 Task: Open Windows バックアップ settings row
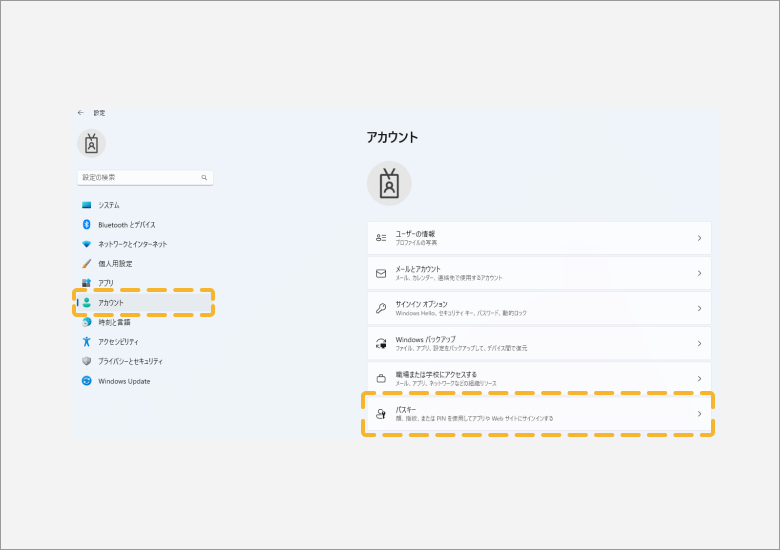coord(539,344)
